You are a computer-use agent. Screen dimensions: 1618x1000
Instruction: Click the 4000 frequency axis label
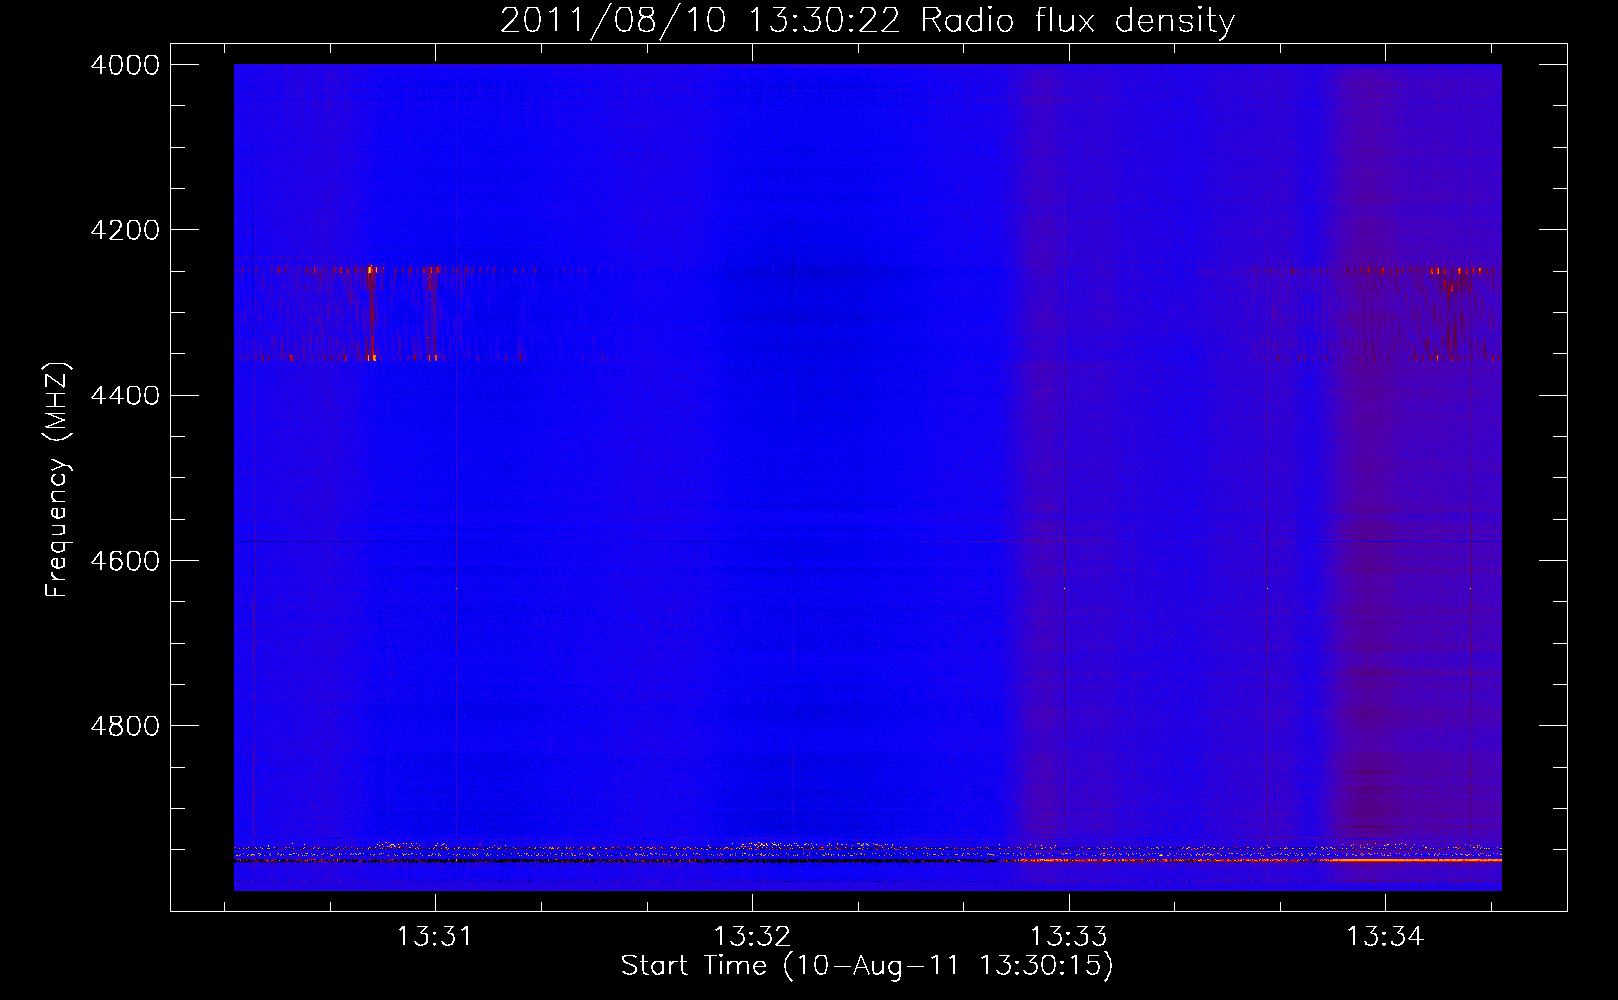click(x=124, y=65)
